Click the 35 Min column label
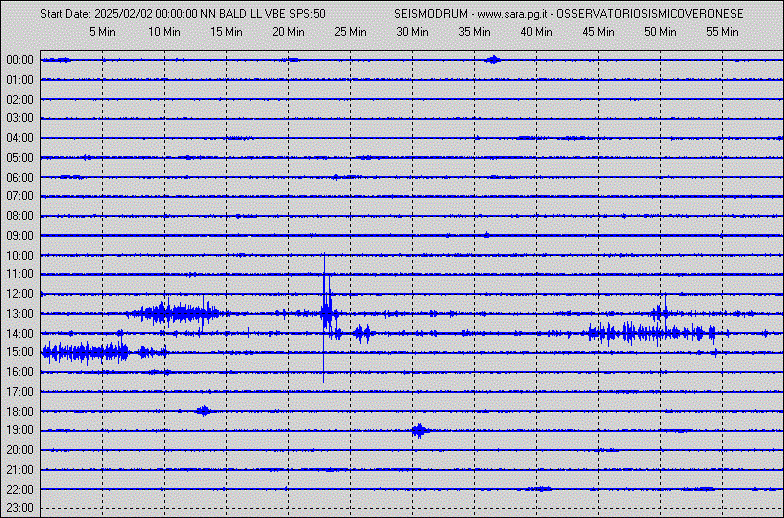Image resolution: width=784 pixels, height=518 pixels. point(474,32)
